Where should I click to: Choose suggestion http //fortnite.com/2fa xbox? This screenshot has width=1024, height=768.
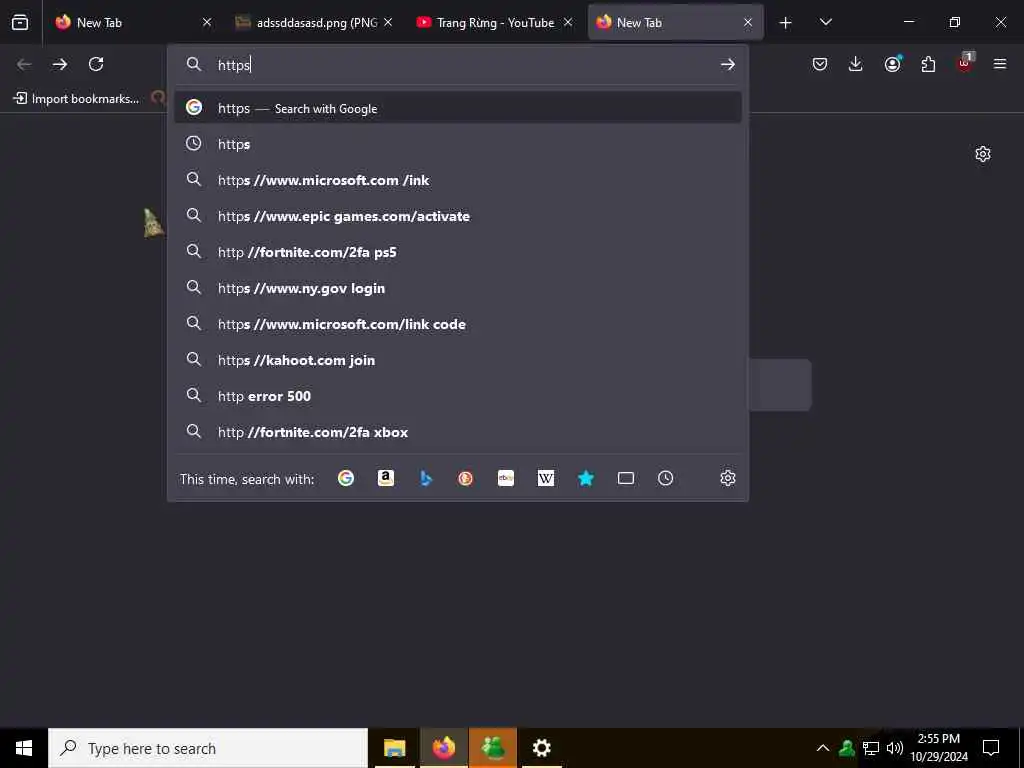click(x=457, y=432)
